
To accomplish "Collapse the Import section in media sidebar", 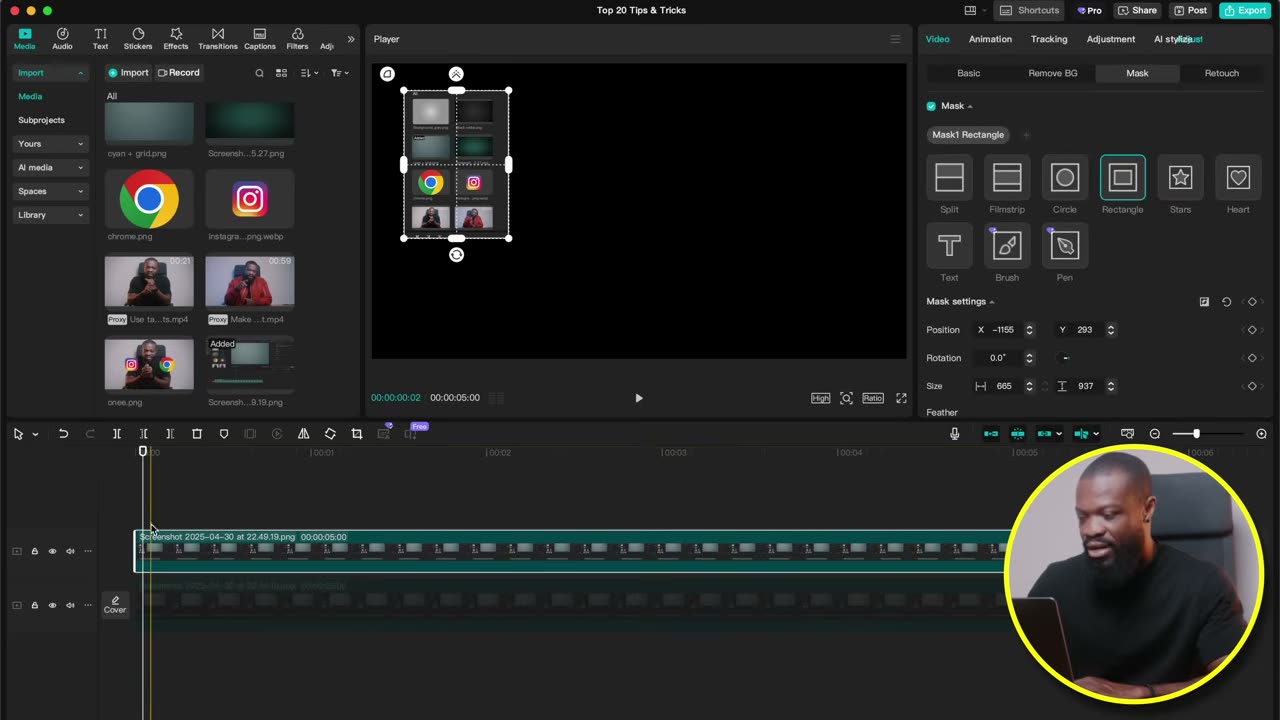I will [x=51, y=73].
